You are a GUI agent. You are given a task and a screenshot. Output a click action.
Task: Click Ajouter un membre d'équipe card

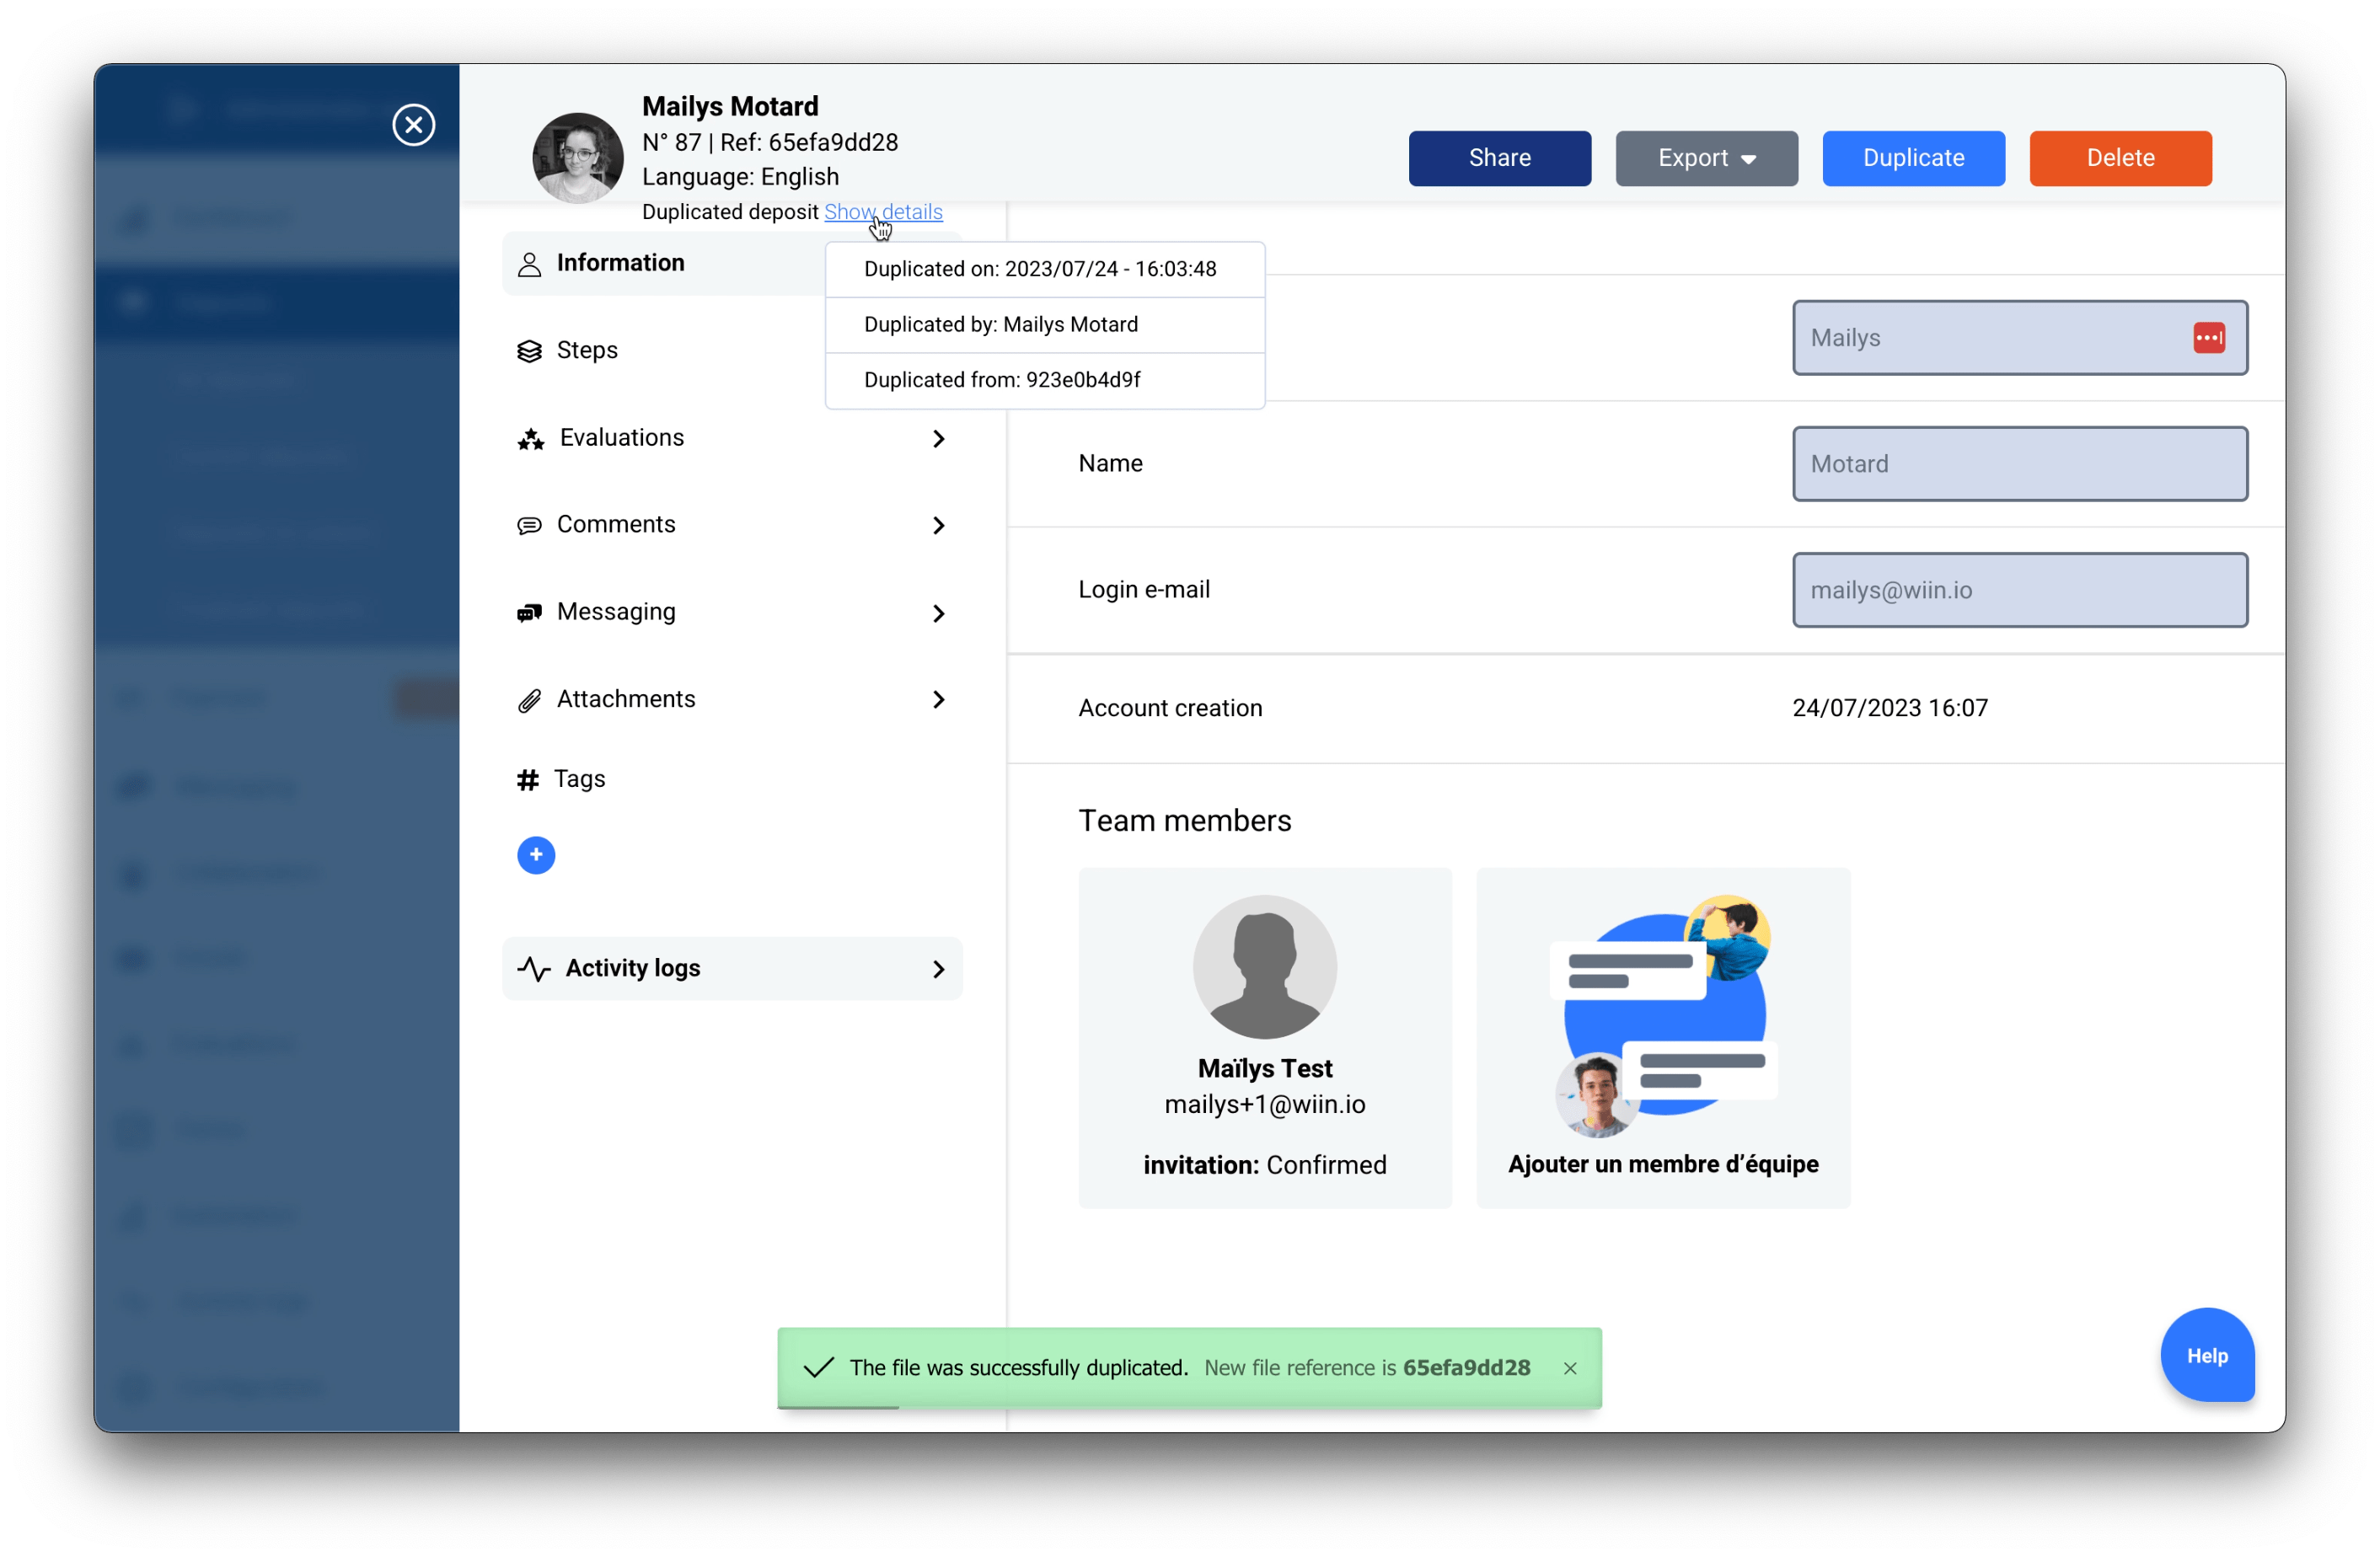point(1662,1038)
